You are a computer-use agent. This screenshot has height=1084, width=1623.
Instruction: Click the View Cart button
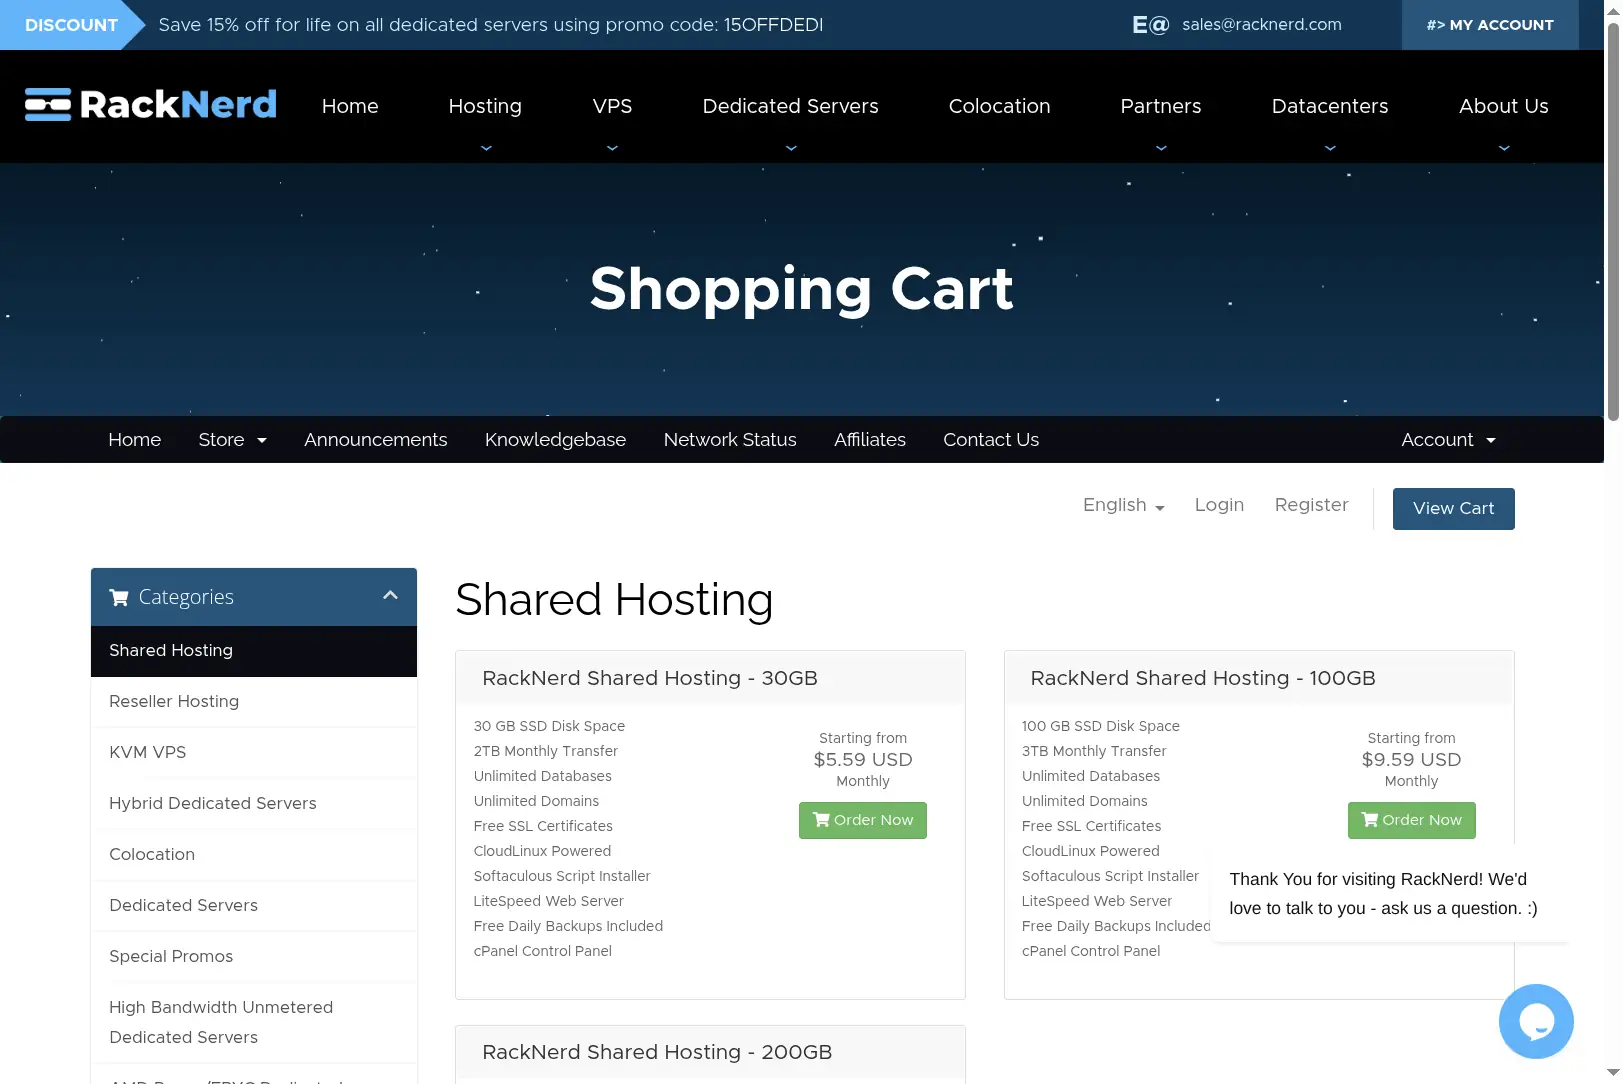[1453, 509]
